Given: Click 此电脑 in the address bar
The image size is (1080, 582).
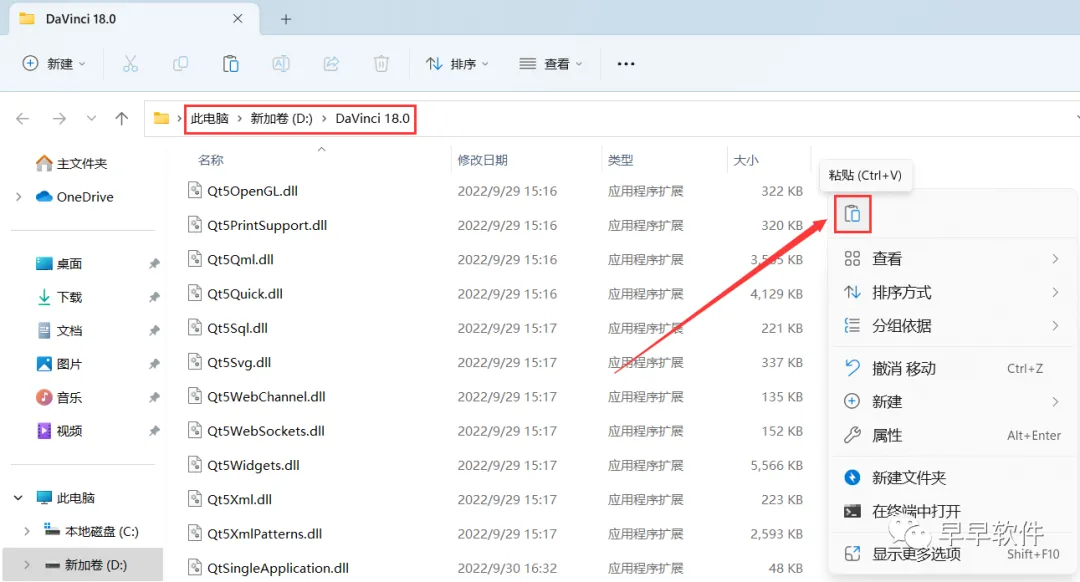Looking at the screenshot, I should click(x=209, y=118).
